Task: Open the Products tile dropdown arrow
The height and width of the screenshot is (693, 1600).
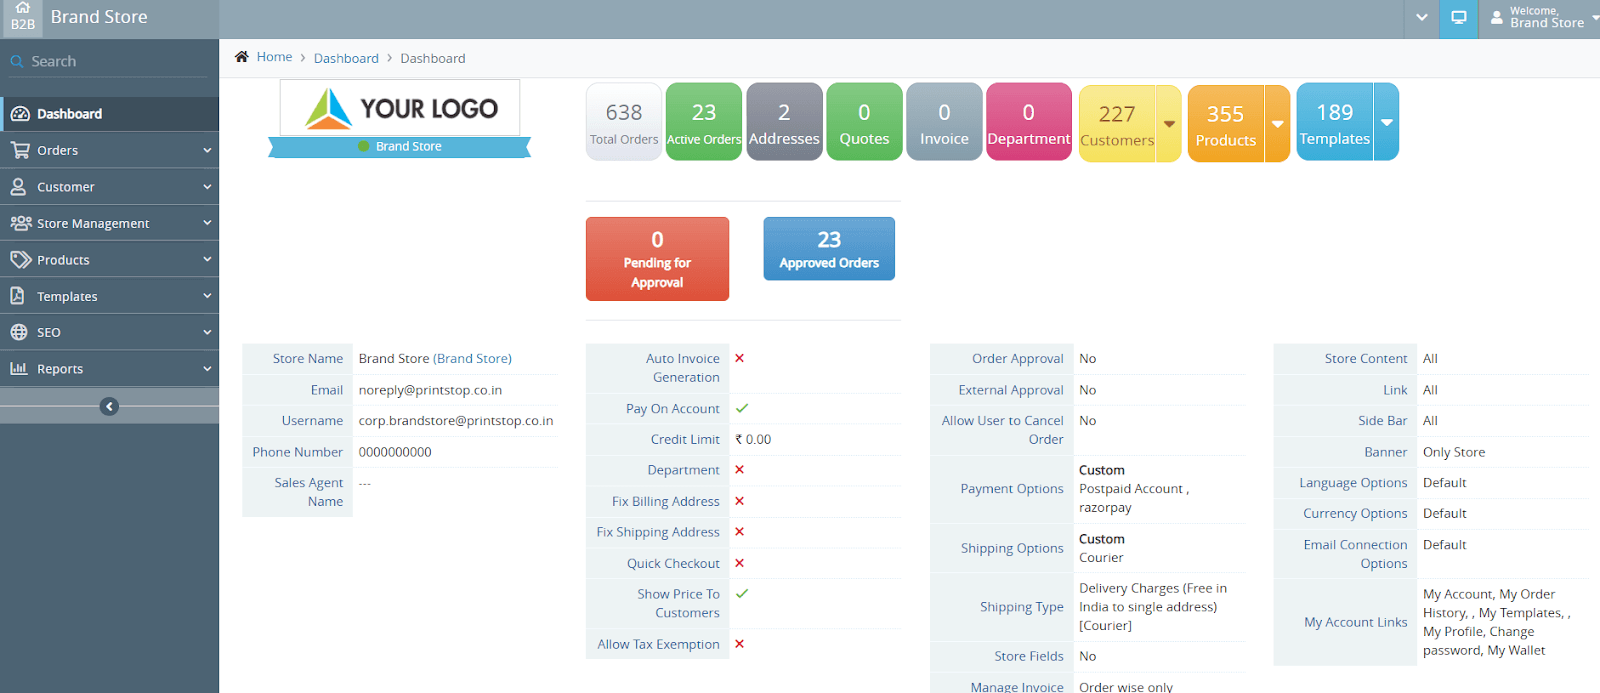Action: point(1277,124)
